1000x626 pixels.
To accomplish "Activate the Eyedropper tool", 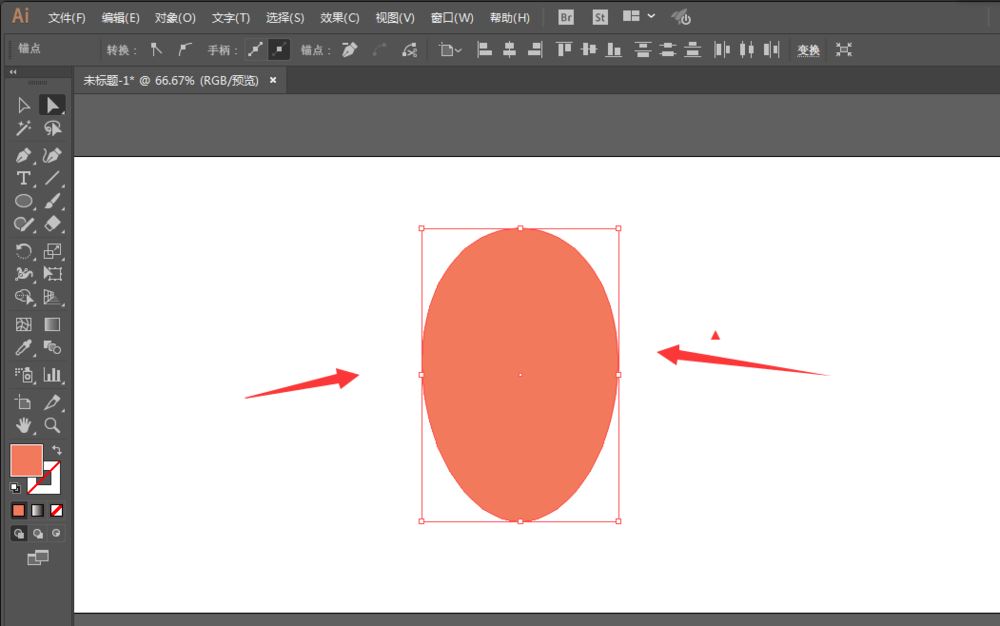I will (24, 348).
